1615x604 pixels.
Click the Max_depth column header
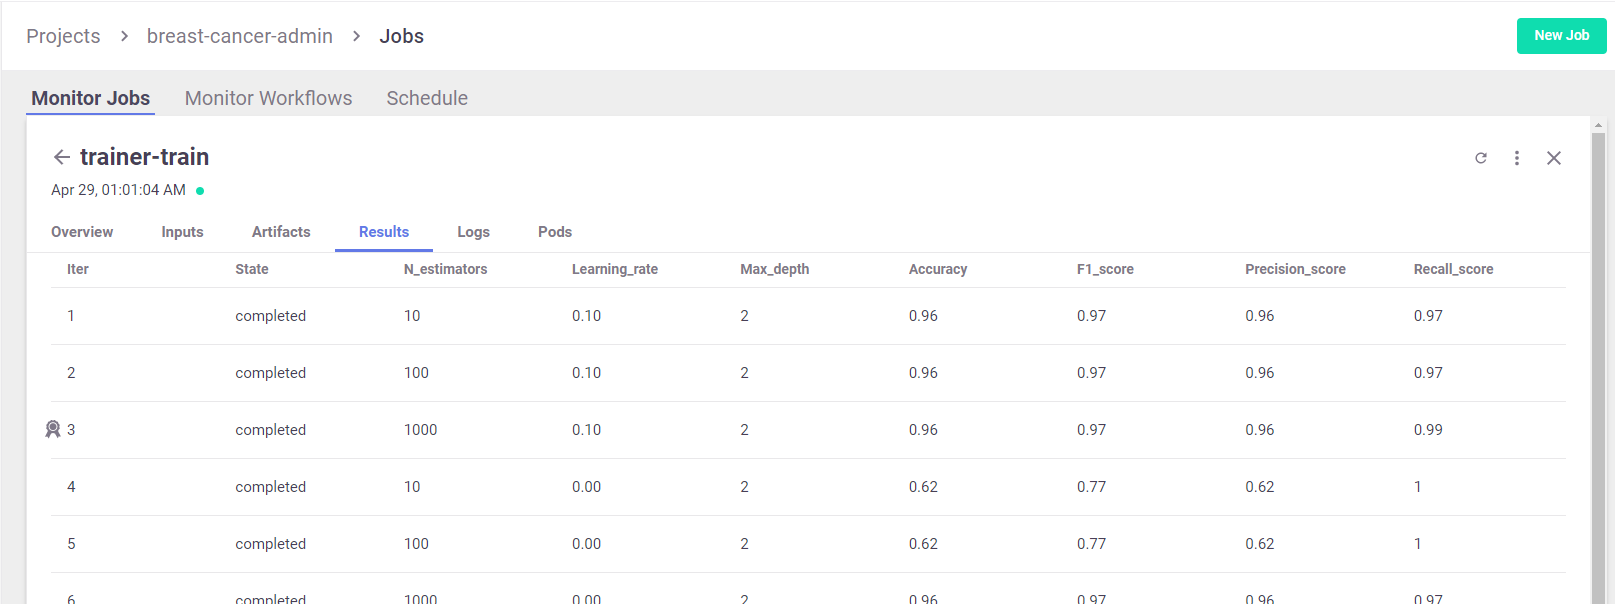pyautogui.click(x=775, y=269)
